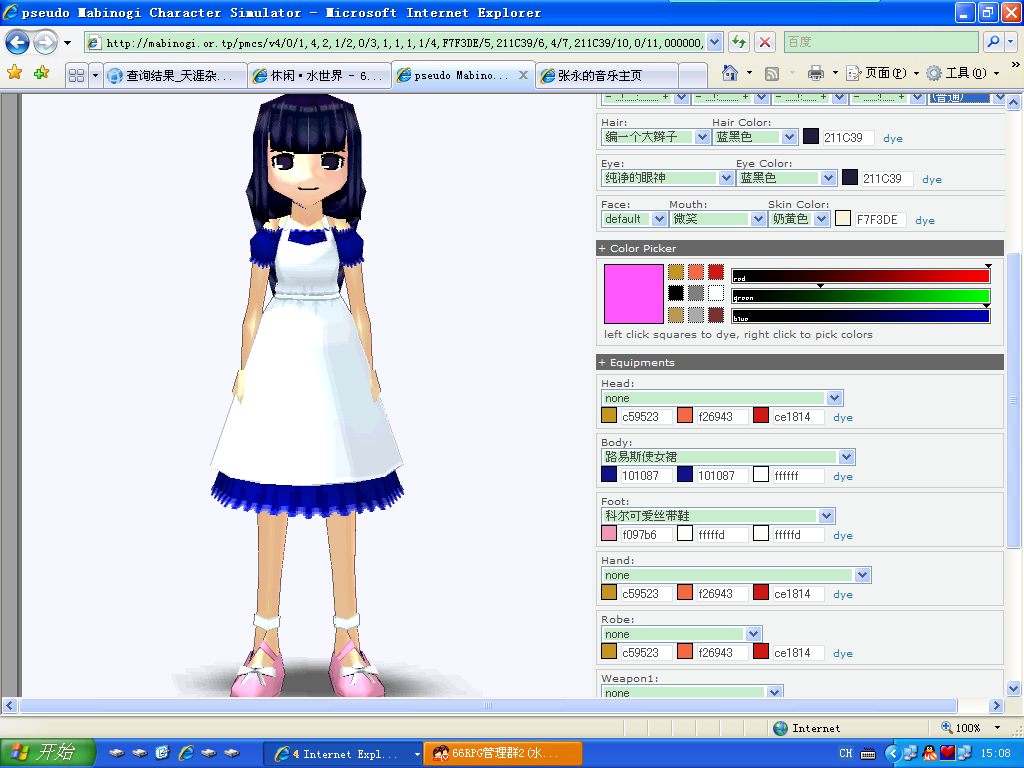Screen dimensions: 1024x768
Task: Click the IE Forward arrow button
Action: (45, 43)
